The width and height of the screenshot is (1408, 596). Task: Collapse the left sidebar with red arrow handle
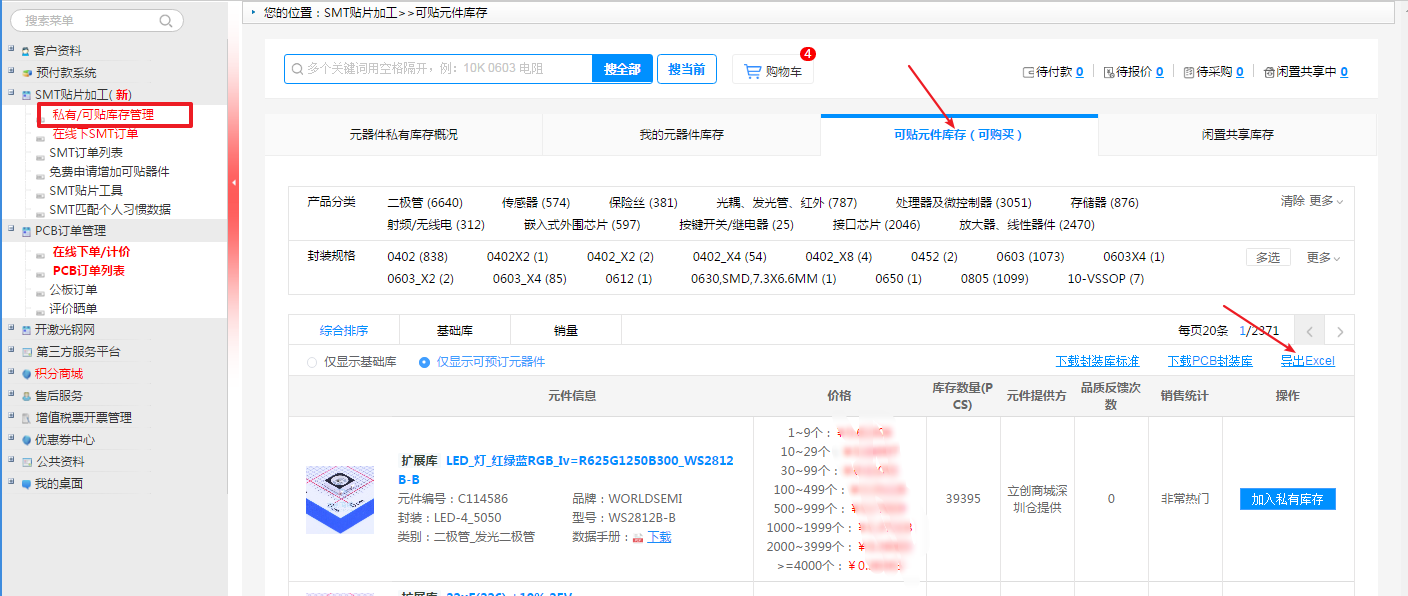pos(234,183)
